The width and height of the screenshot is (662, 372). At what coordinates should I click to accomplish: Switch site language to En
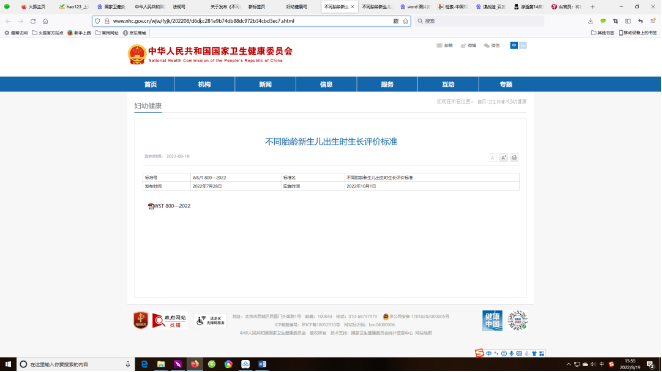pos(523,46)
